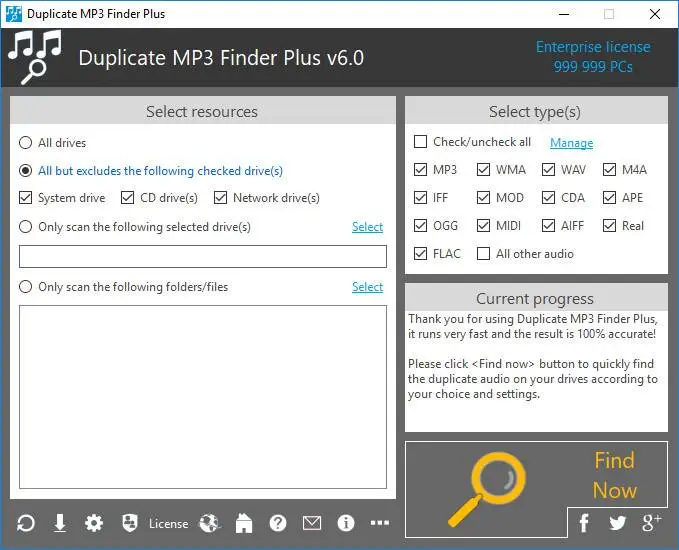The image size is (679, 550).
Task: Uncheck the CD drive(s) checkbox
Action: (127, 197)
